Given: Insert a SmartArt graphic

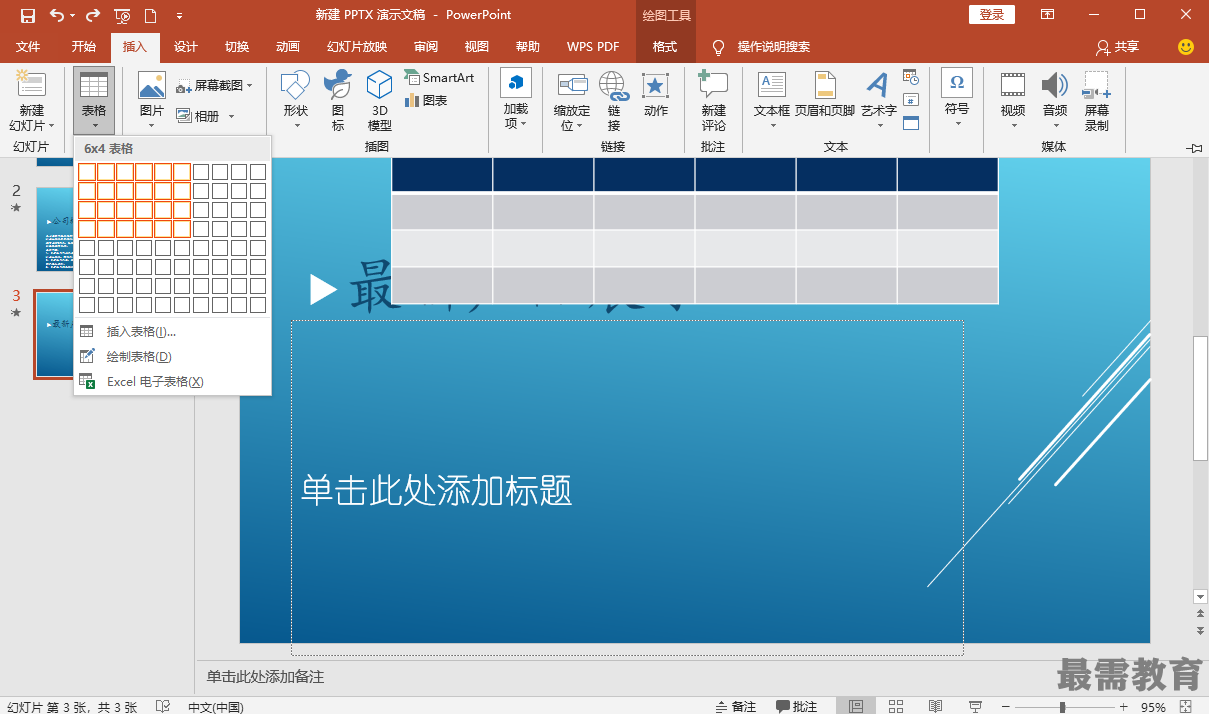Looking at the screenshot, I should 439,78.
